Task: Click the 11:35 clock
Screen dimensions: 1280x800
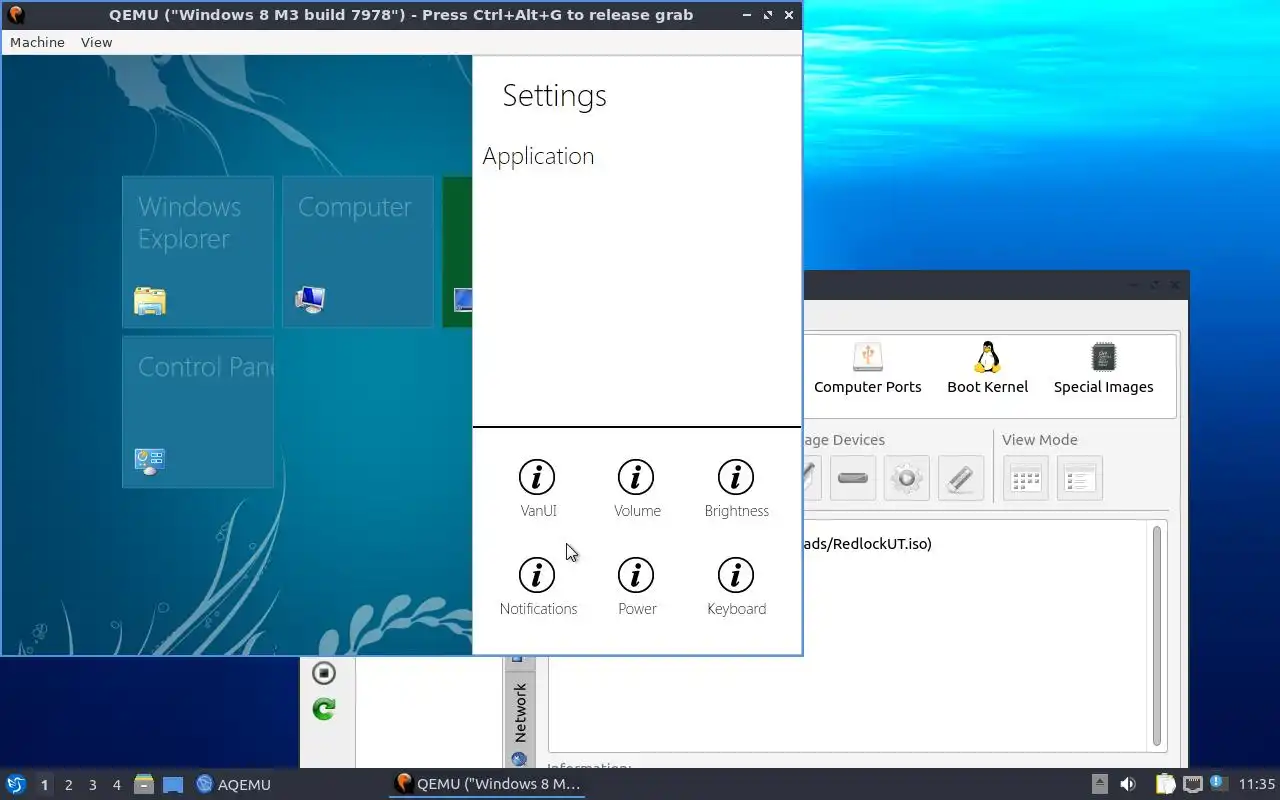Action: tap(1257, 784)
